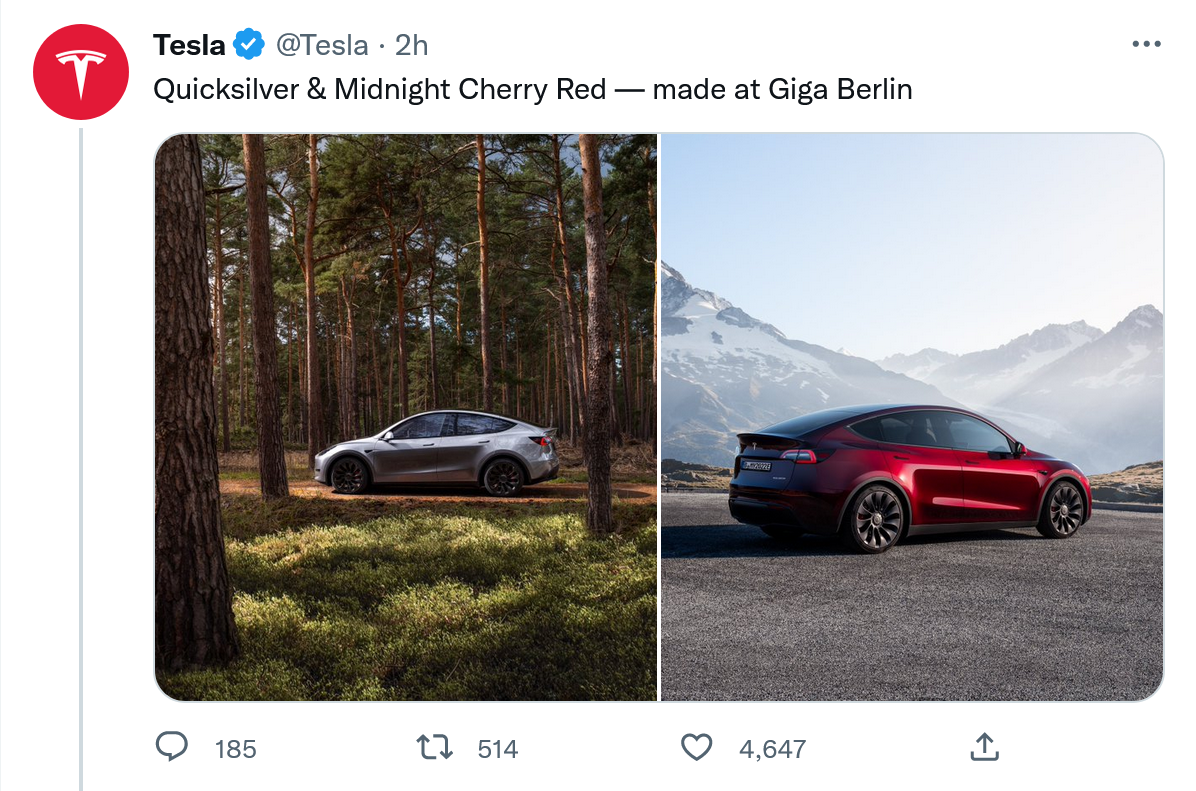Like the tweet with the heart icon
Image resolution: width=1196 pixels, height=791 pixels.
pos(696,746)
